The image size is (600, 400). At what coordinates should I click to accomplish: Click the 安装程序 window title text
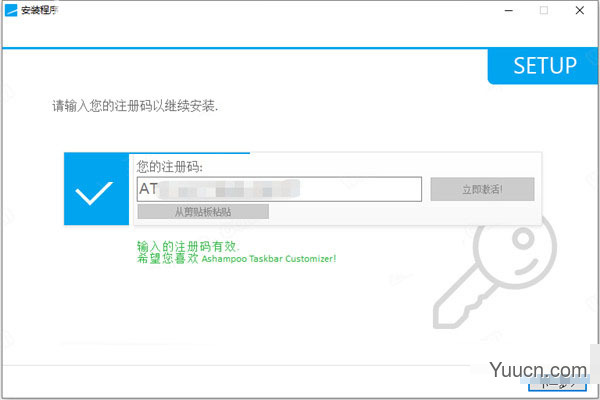39,10
